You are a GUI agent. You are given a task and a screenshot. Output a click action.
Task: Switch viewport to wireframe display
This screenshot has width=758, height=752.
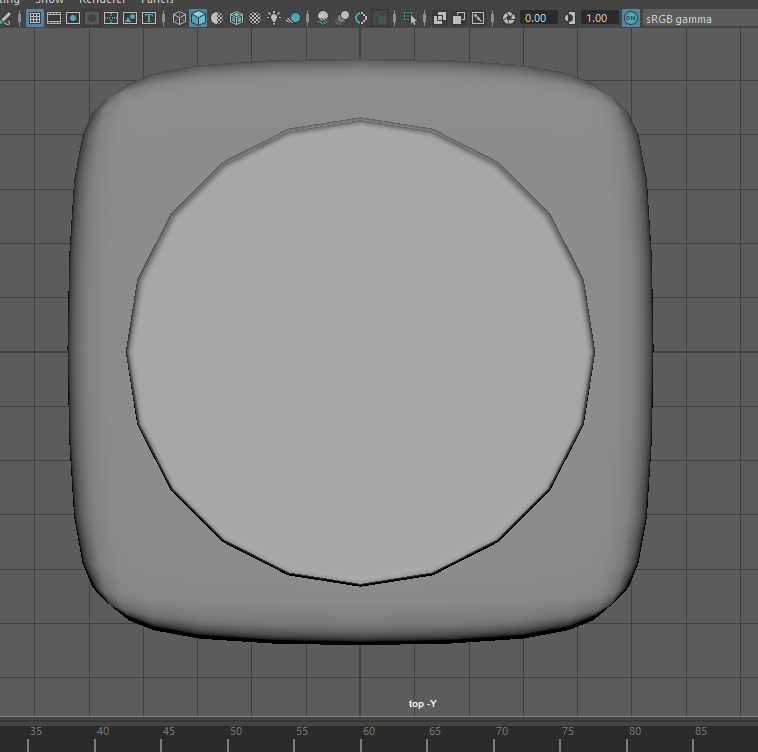[x=179, y=18]
